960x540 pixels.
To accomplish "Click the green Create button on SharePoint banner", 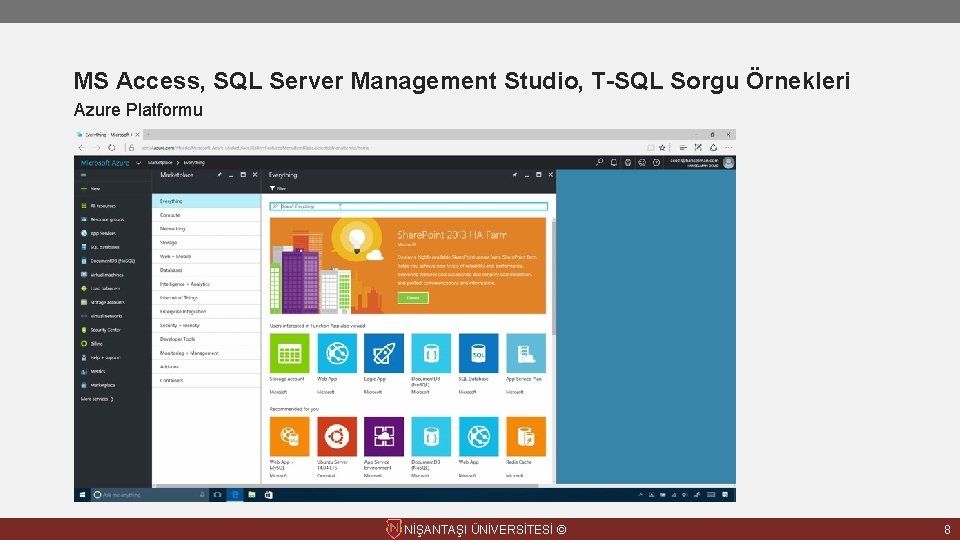I will pyautogui.click(x=413, y=298).
